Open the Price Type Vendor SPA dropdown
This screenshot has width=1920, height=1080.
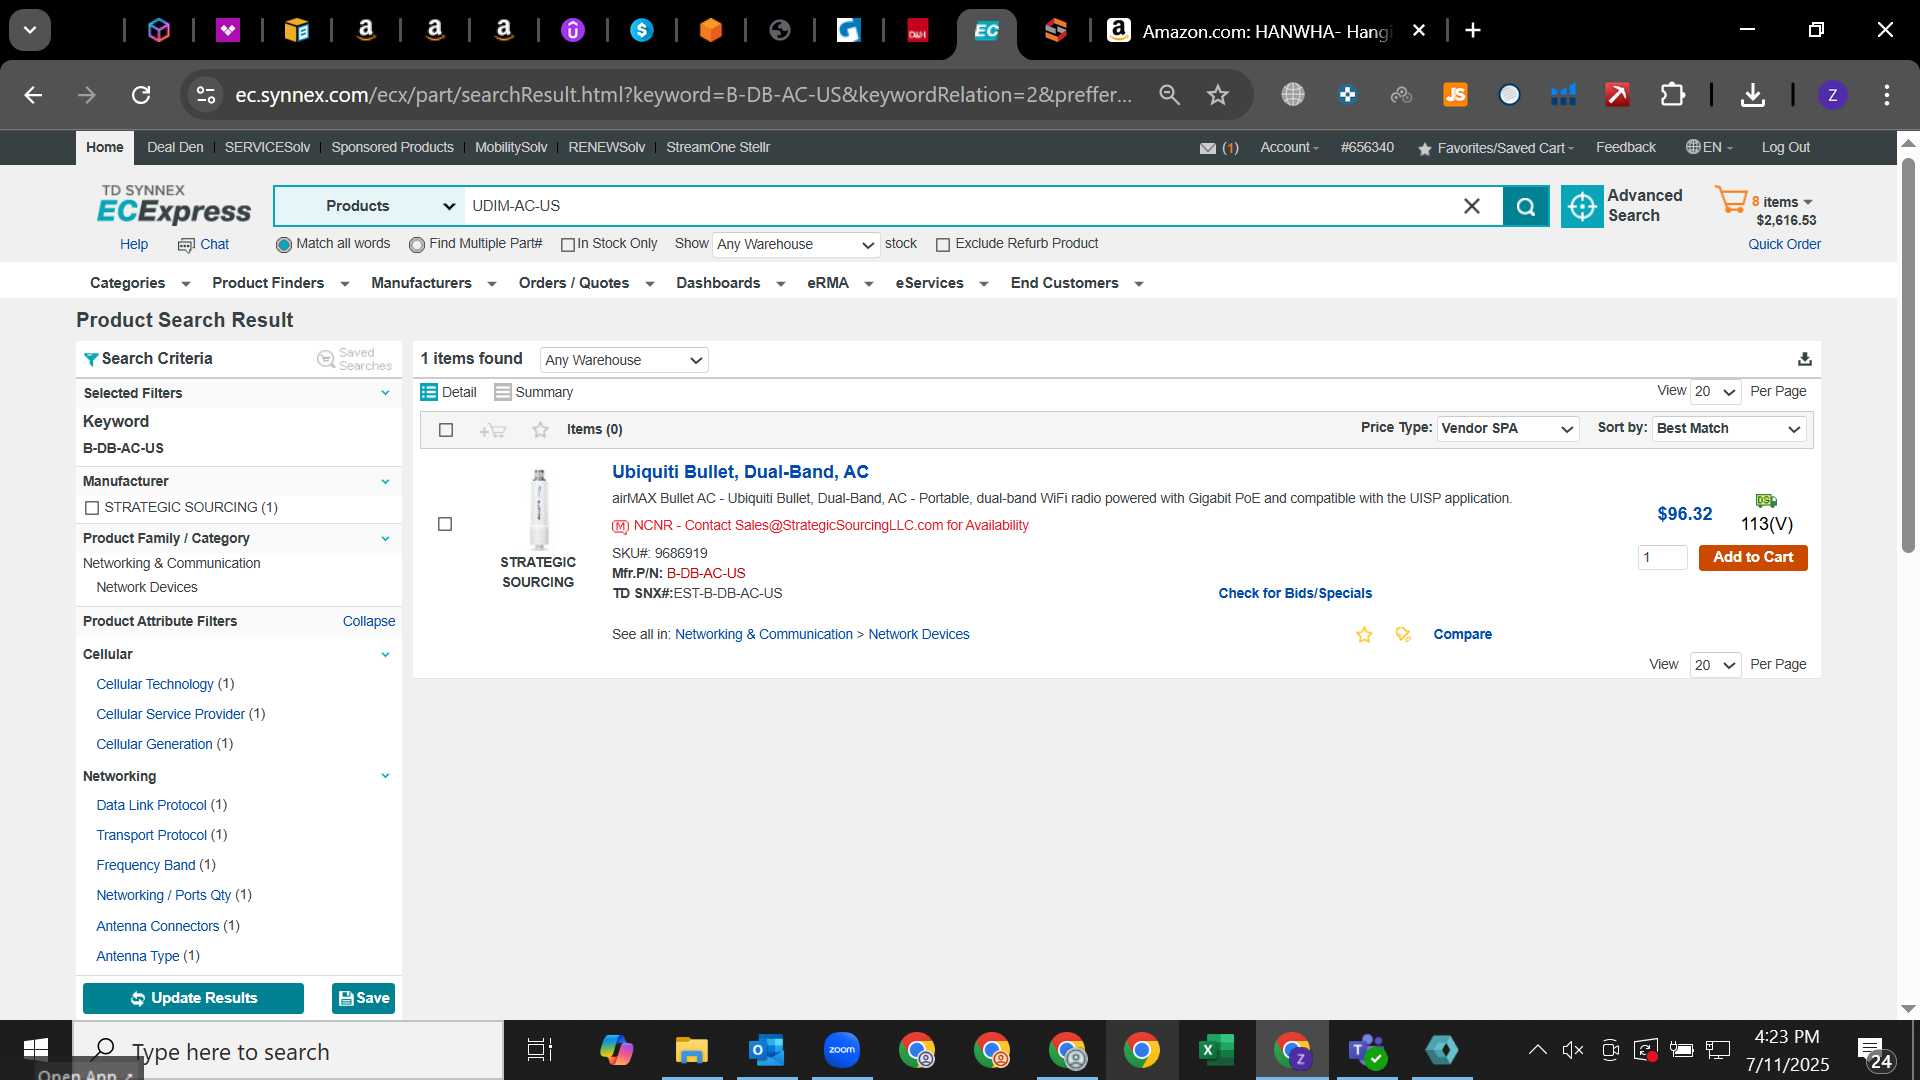(1508, 429)
